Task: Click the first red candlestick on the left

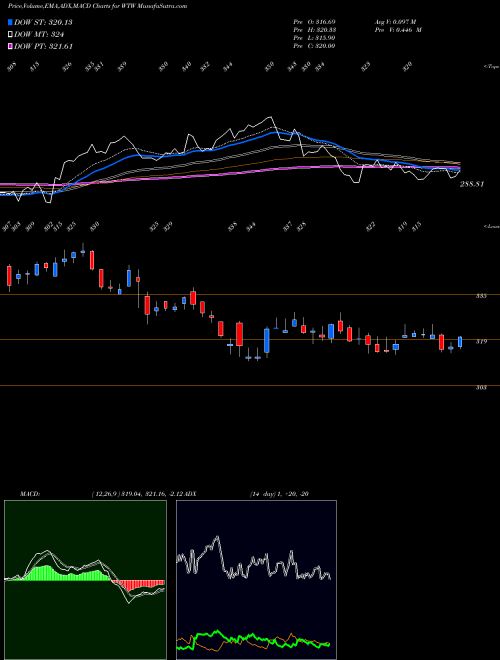Action: (x=9, y=276)
